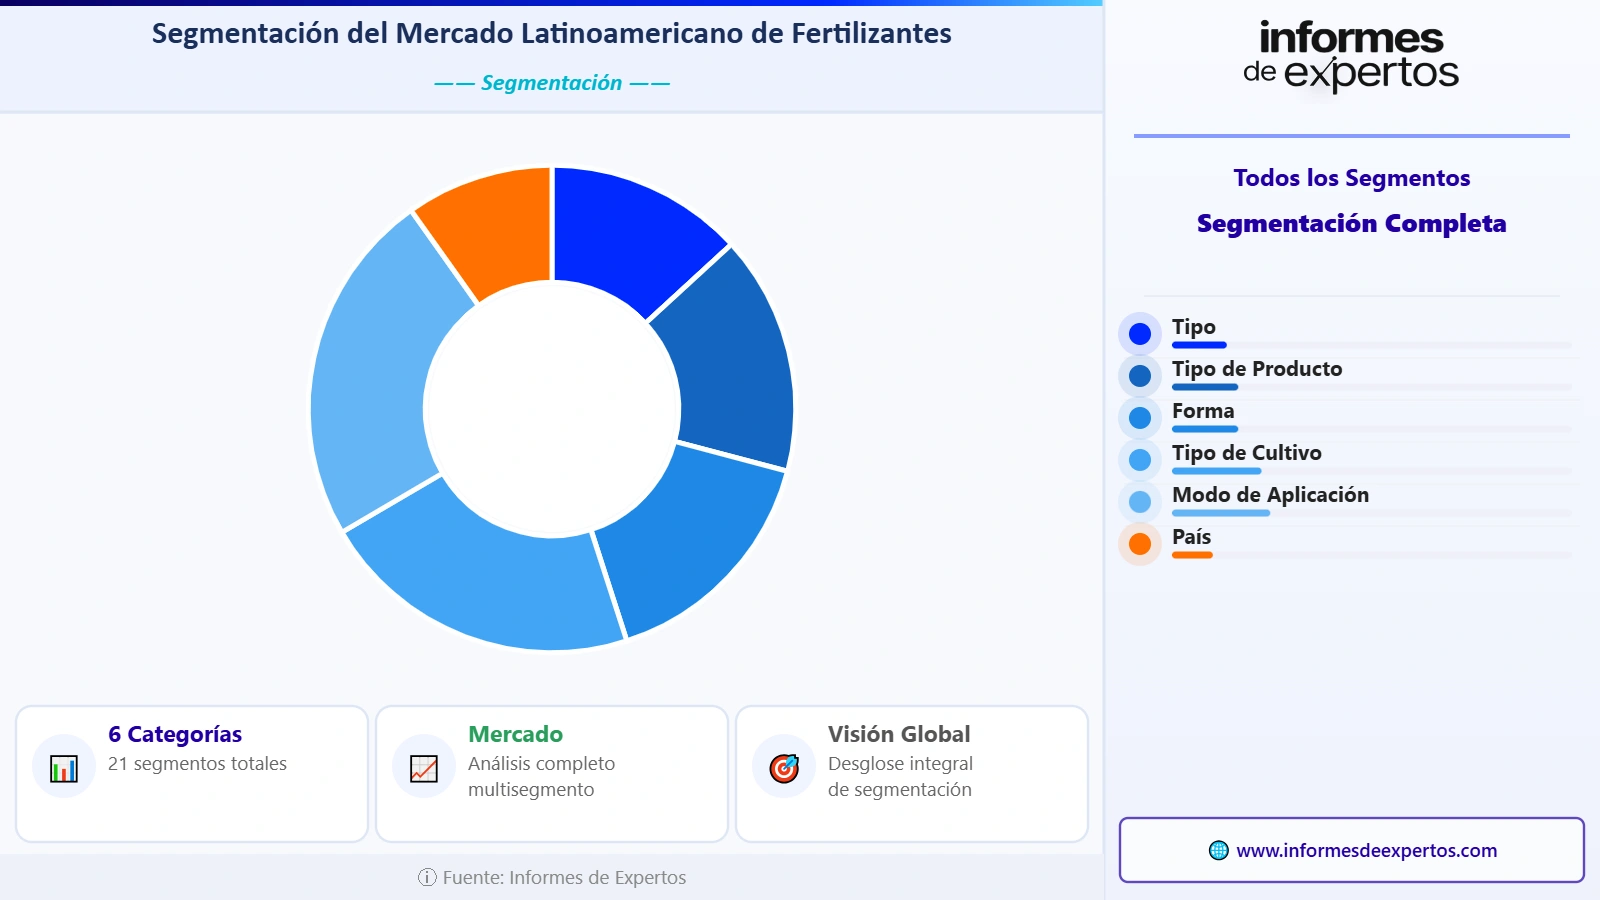
Task: Click the target icon beside Visión Global
Action: tap(784, 768)
